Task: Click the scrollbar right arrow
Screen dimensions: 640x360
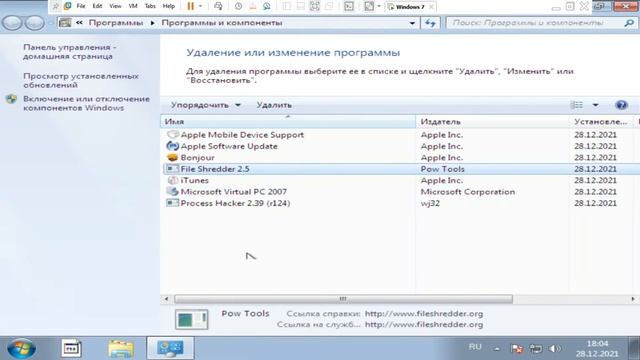Action: click(x=633, y=299)
